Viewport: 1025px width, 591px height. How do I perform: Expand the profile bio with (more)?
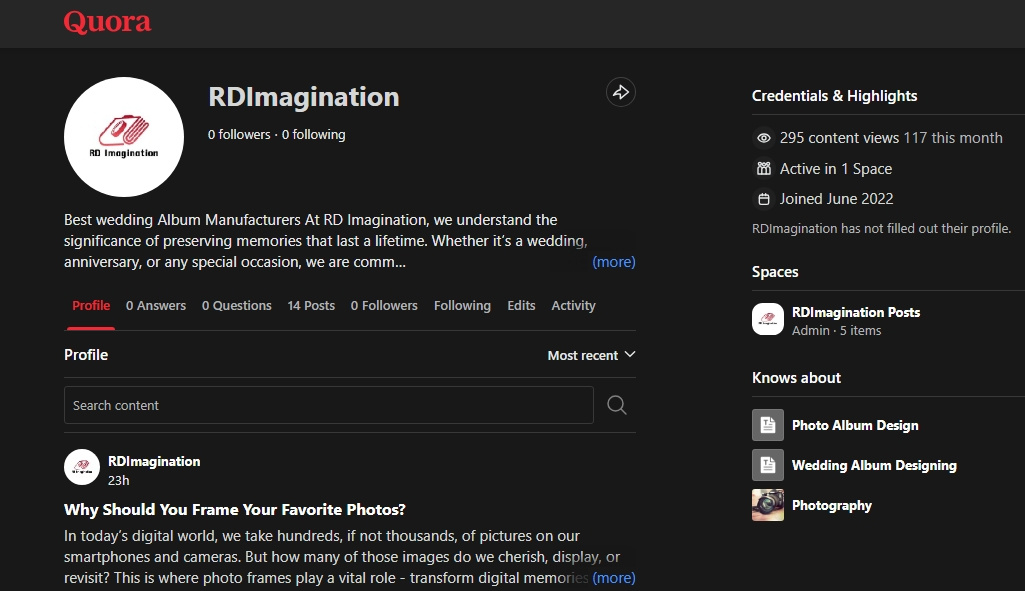click(x=613, y=262)
